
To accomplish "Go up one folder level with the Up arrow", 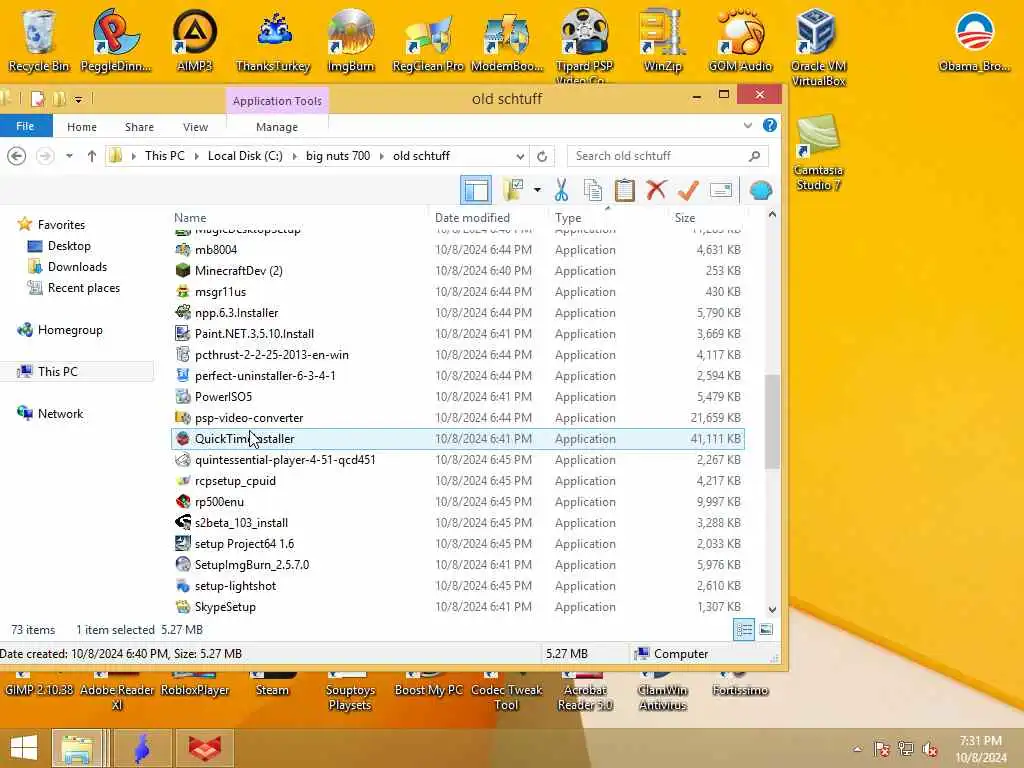I will [91, 156].
